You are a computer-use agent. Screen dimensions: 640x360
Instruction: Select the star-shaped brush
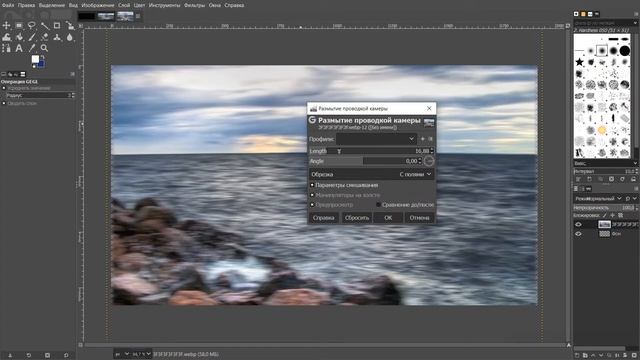tap(580, 62)
